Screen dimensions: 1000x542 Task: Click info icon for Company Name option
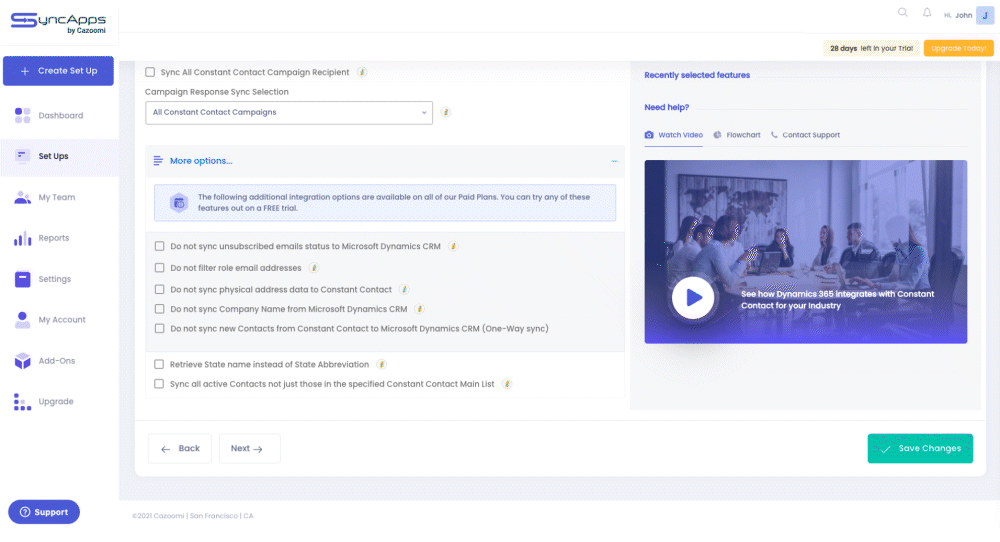click(419, 309)
